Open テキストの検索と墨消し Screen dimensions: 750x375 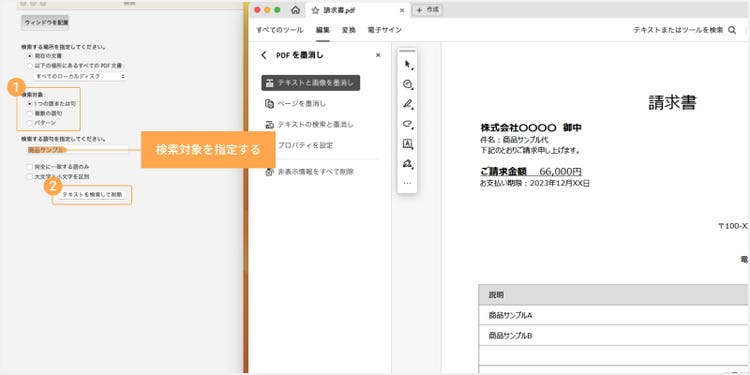(309, 124)
